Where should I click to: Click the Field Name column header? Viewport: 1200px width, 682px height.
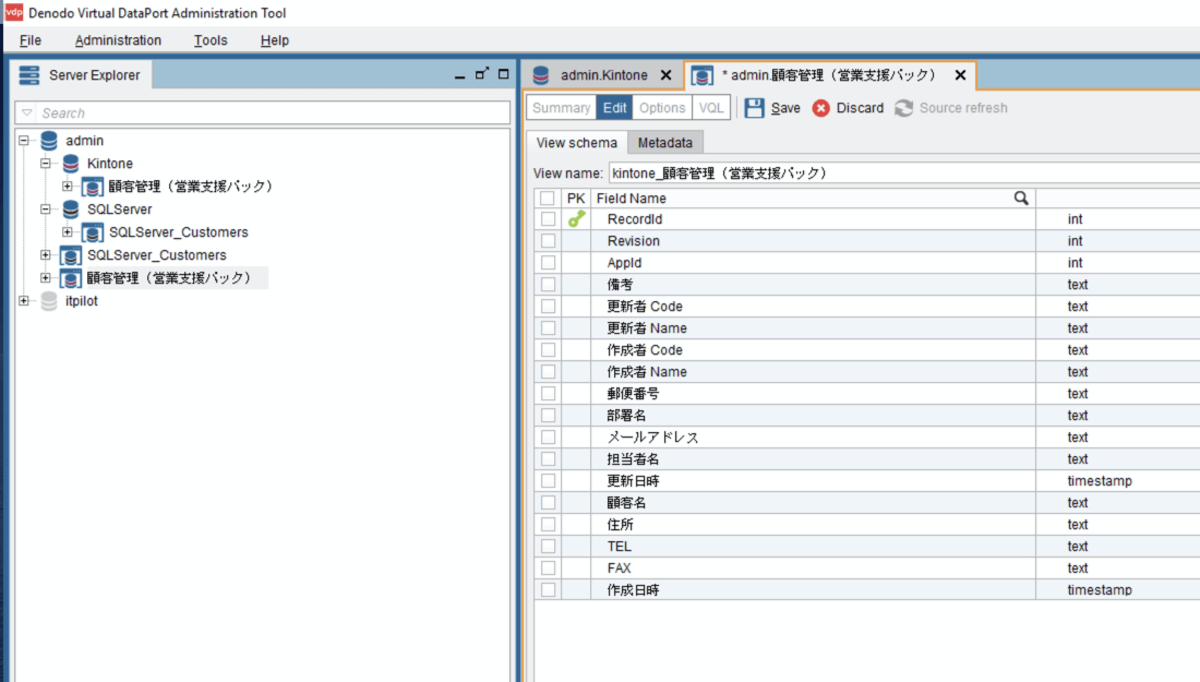[813, 198]
